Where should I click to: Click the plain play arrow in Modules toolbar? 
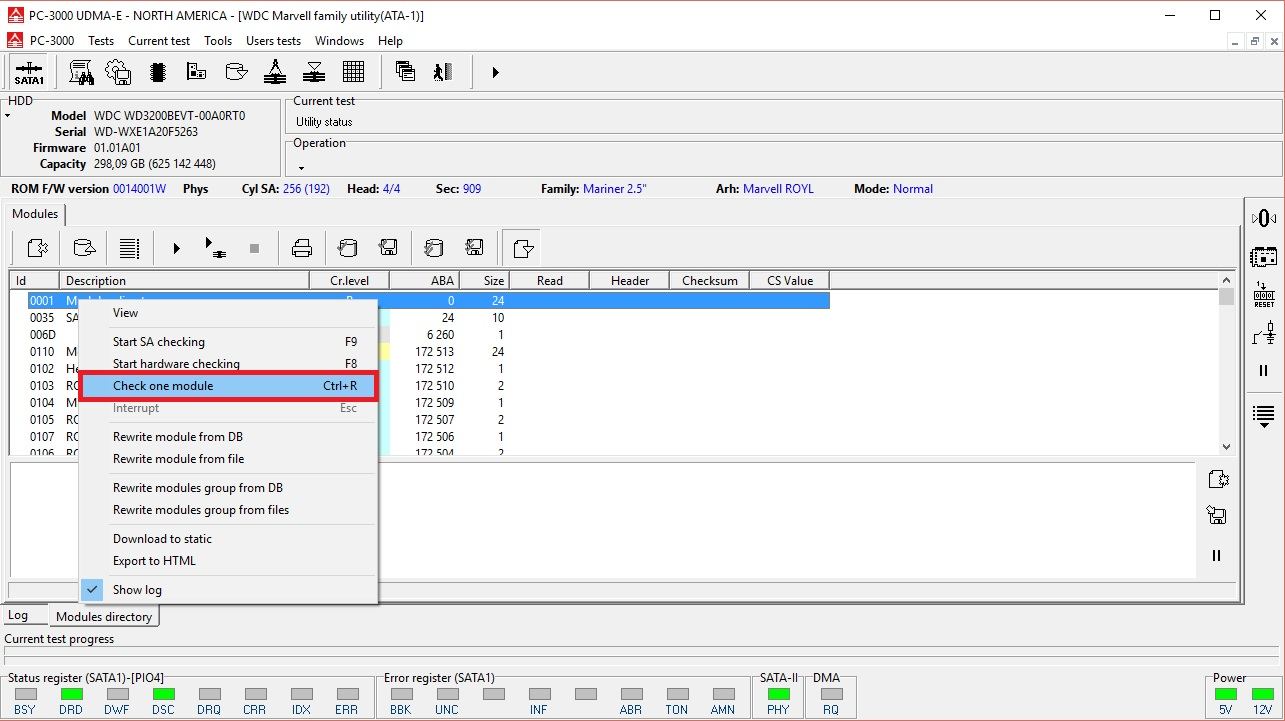[176, 248]
